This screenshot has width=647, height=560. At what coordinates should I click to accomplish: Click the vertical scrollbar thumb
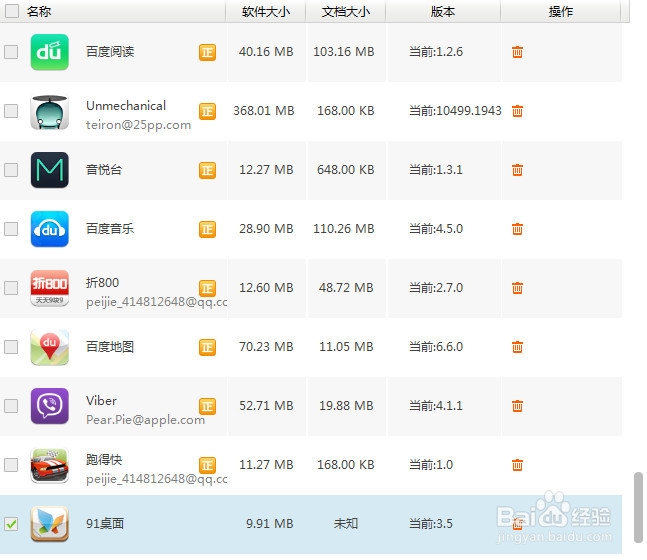point(638,508)
